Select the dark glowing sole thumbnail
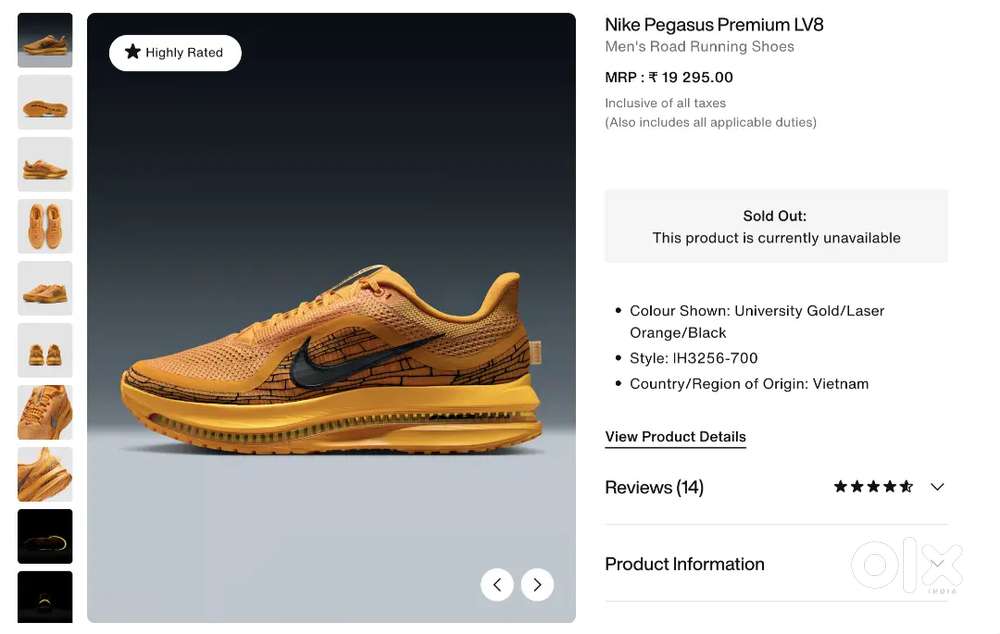1000x634 pixels. coord(45,536)
